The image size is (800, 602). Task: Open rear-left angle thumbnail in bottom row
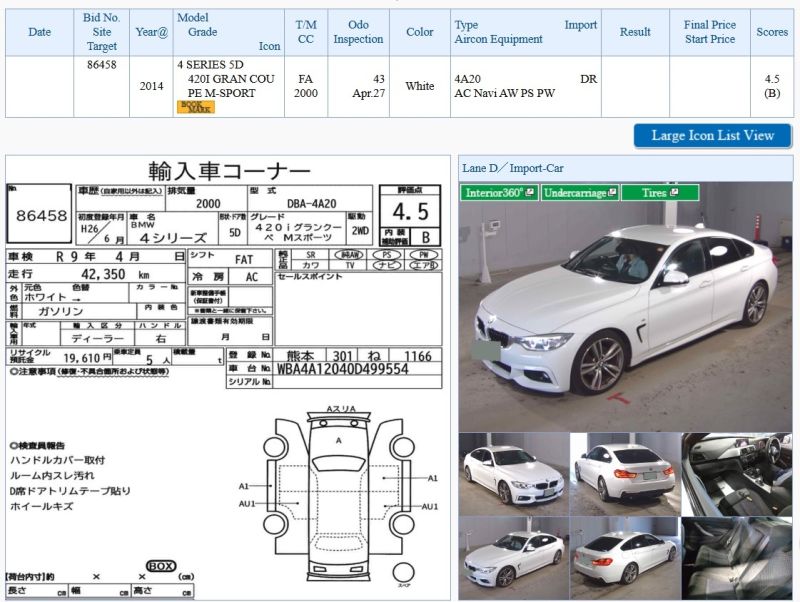point(625,558)
